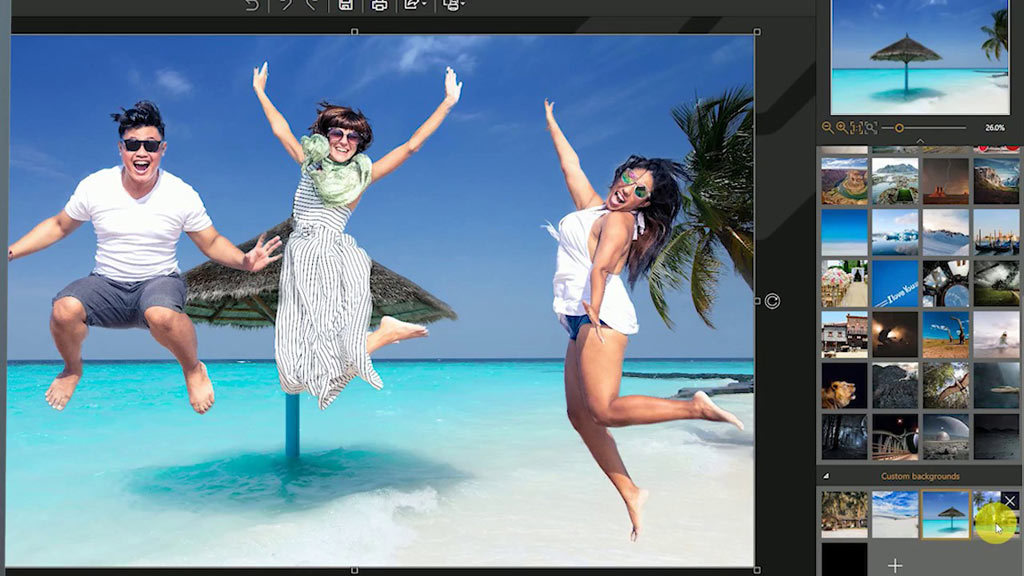Click the zoom in magnifier icon

click(x=842, y=128)
